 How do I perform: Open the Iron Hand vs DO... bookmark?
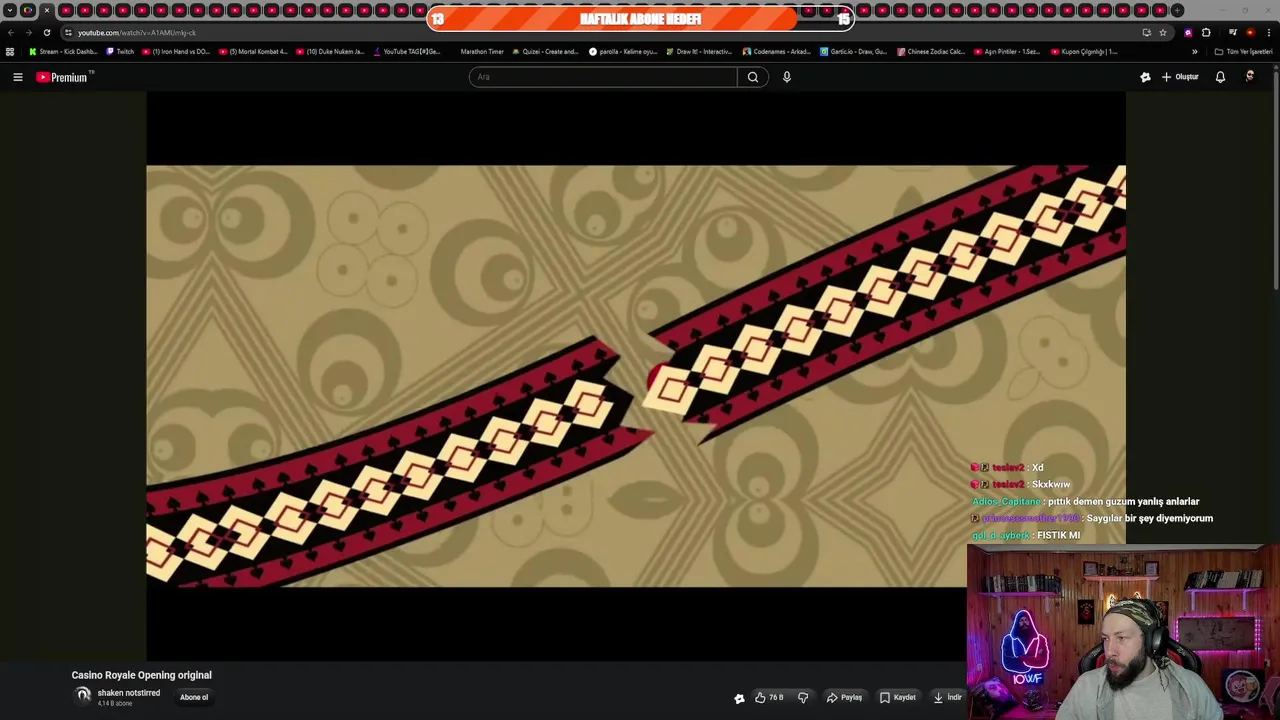pyautogui.click(x=176, y=51)
